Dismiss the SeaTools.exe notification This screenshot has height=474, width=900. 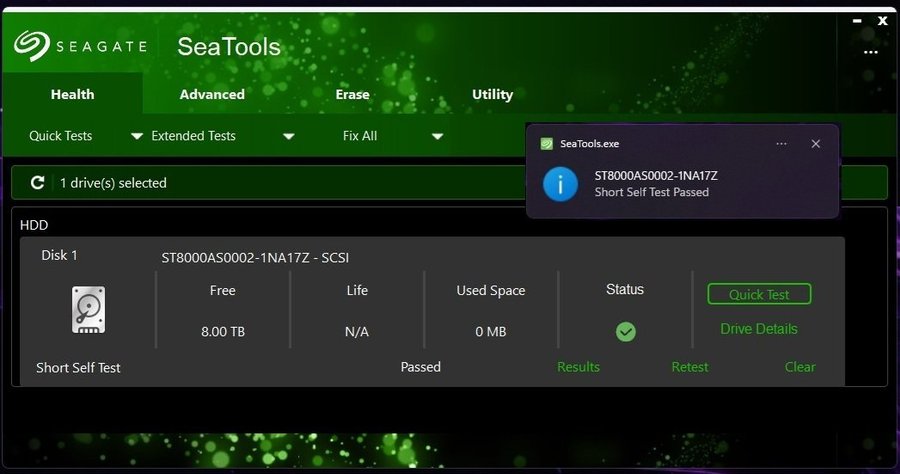click(x=815, y=144)
